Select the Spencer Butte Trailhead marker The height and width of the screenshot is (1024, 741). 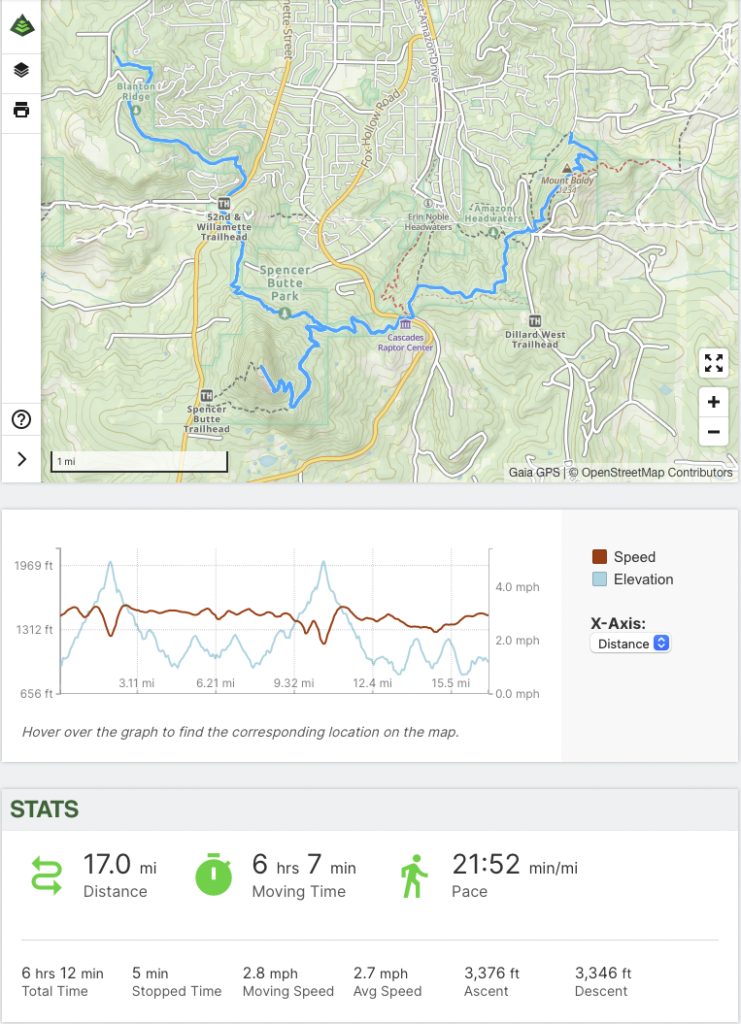[x=207, y=396]
